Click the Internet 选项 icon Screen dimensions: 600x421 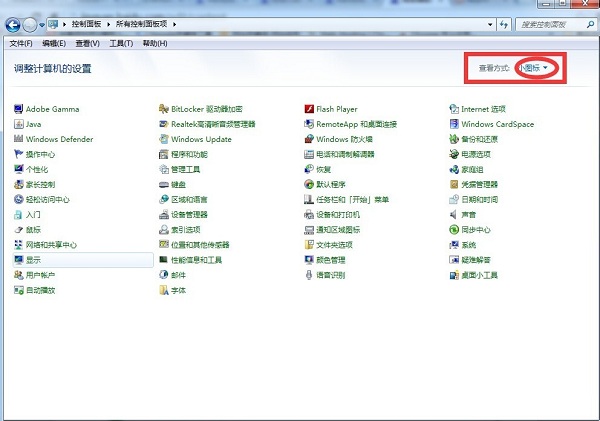(x=454, y=109)
